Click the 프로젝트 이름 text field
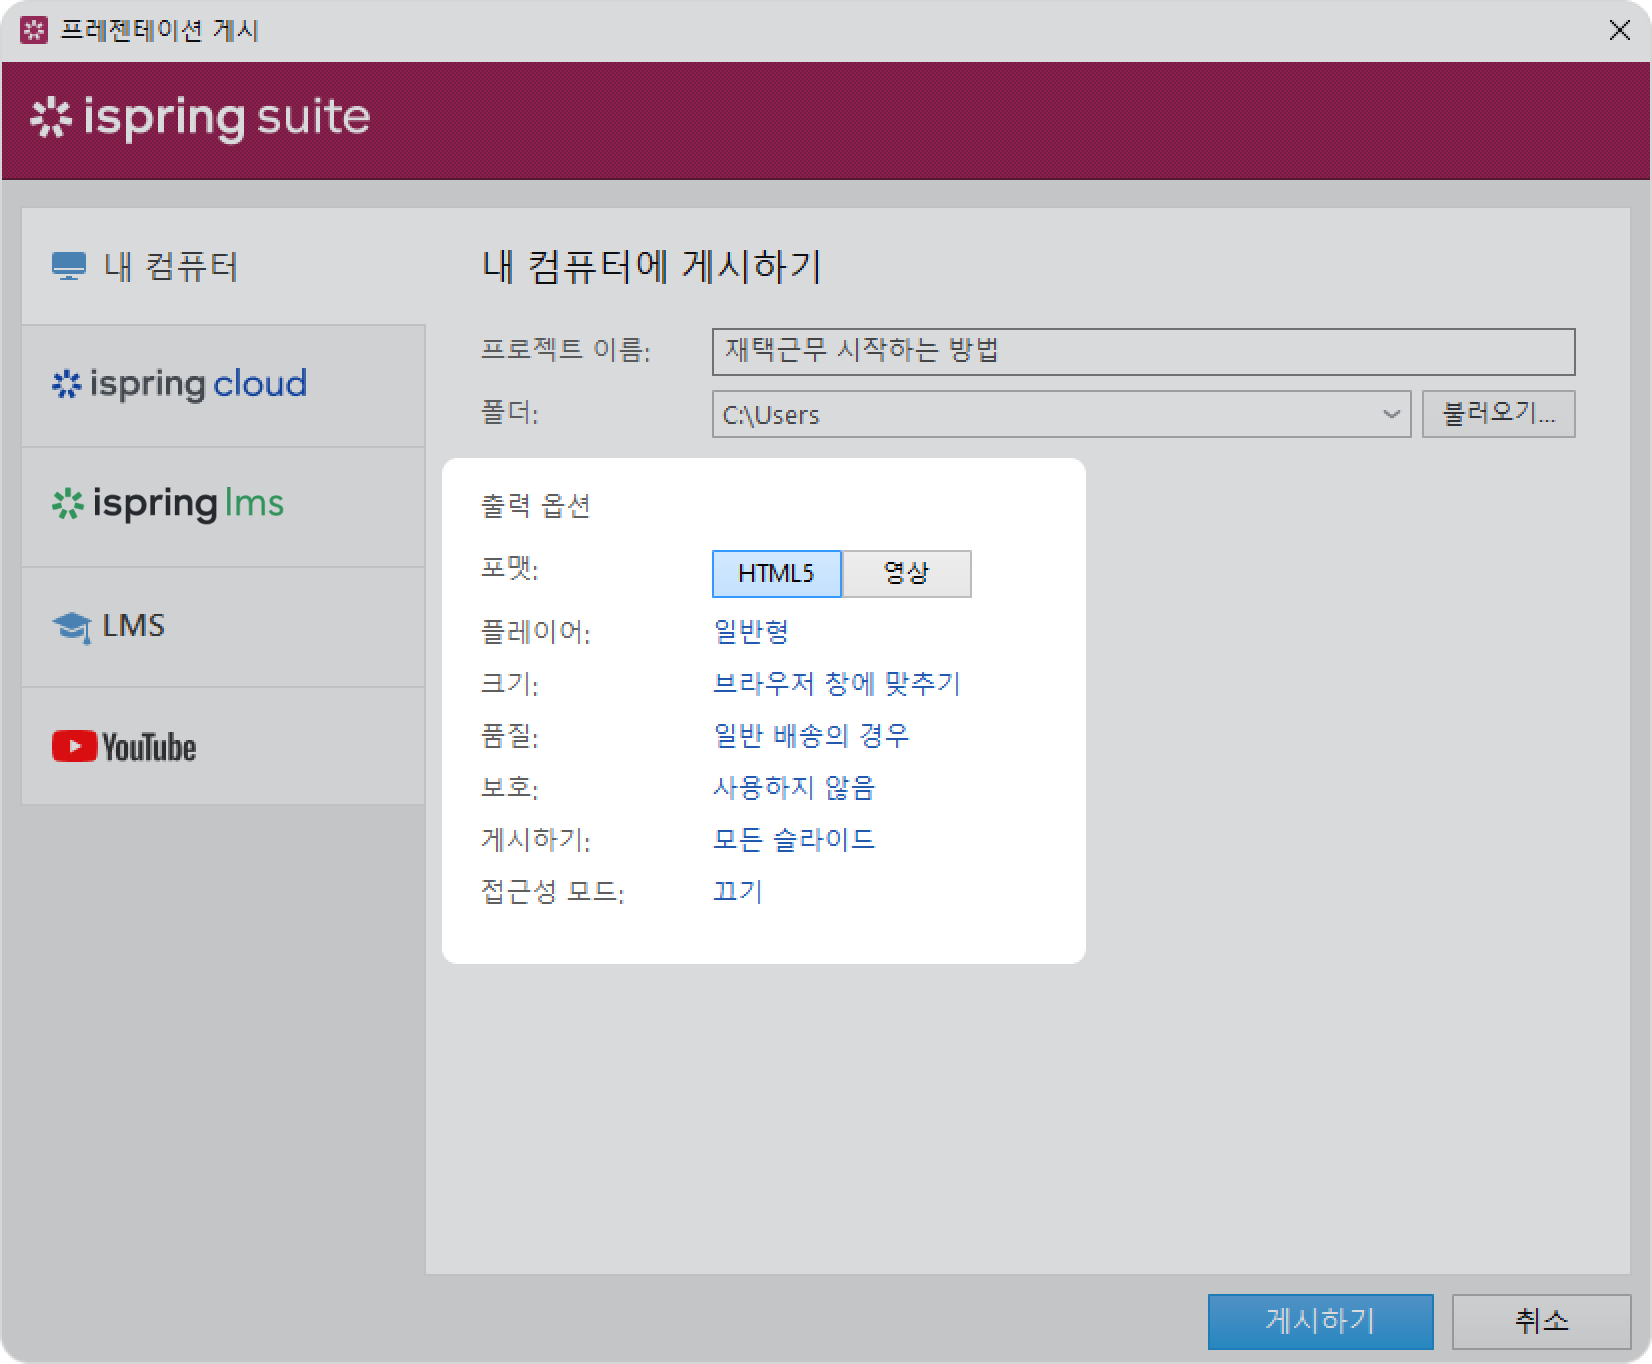This screenshot has height=1364, width=1652. click(x=1142, y=352)
